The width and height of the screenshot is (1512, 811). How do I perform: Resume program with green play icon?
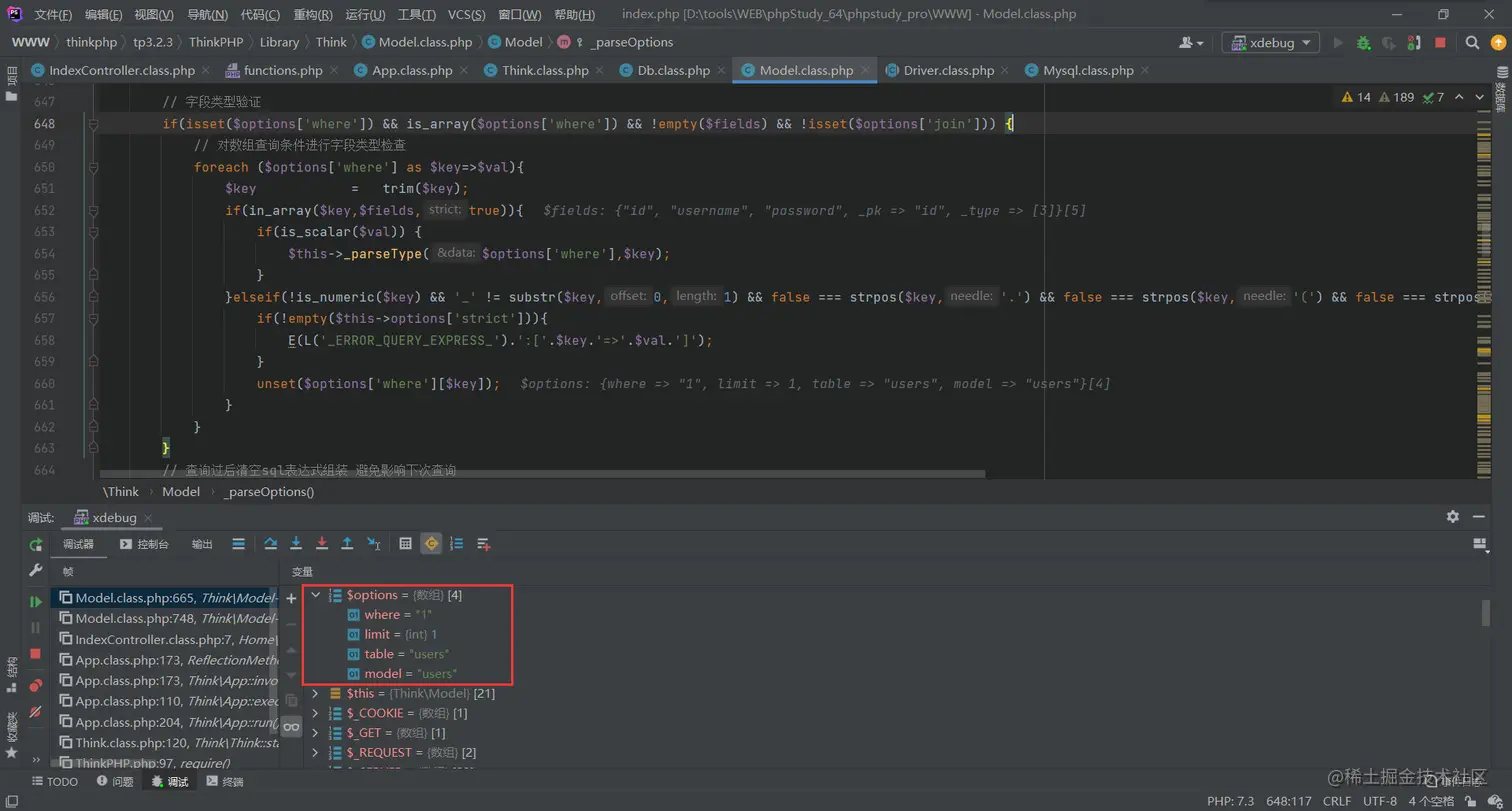pos(36,602)
